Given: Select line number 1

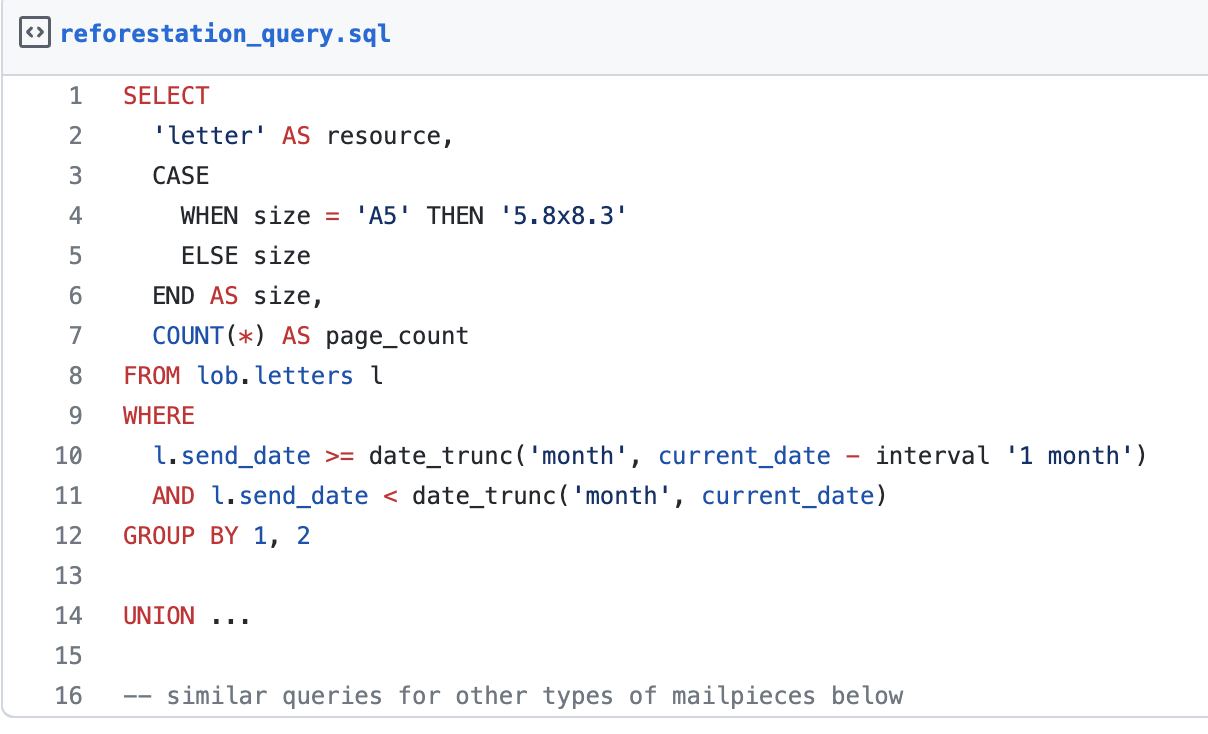Looking at the screenshot, I should pyautogui.click(x=75, y=96).
